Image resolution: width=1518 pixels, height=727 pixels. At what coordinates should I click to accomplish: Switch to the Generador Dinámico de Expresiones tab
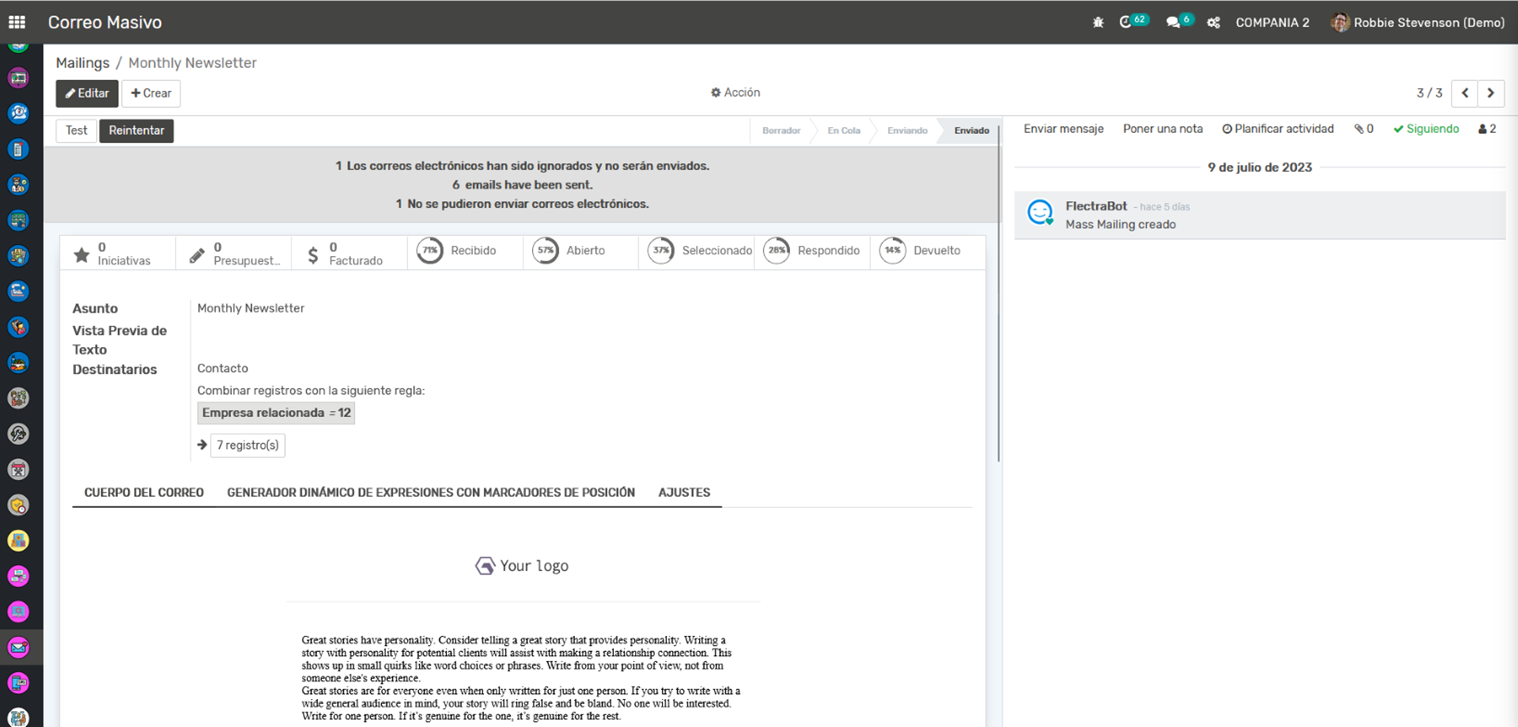pyautogui.click(x=430, y=492)
